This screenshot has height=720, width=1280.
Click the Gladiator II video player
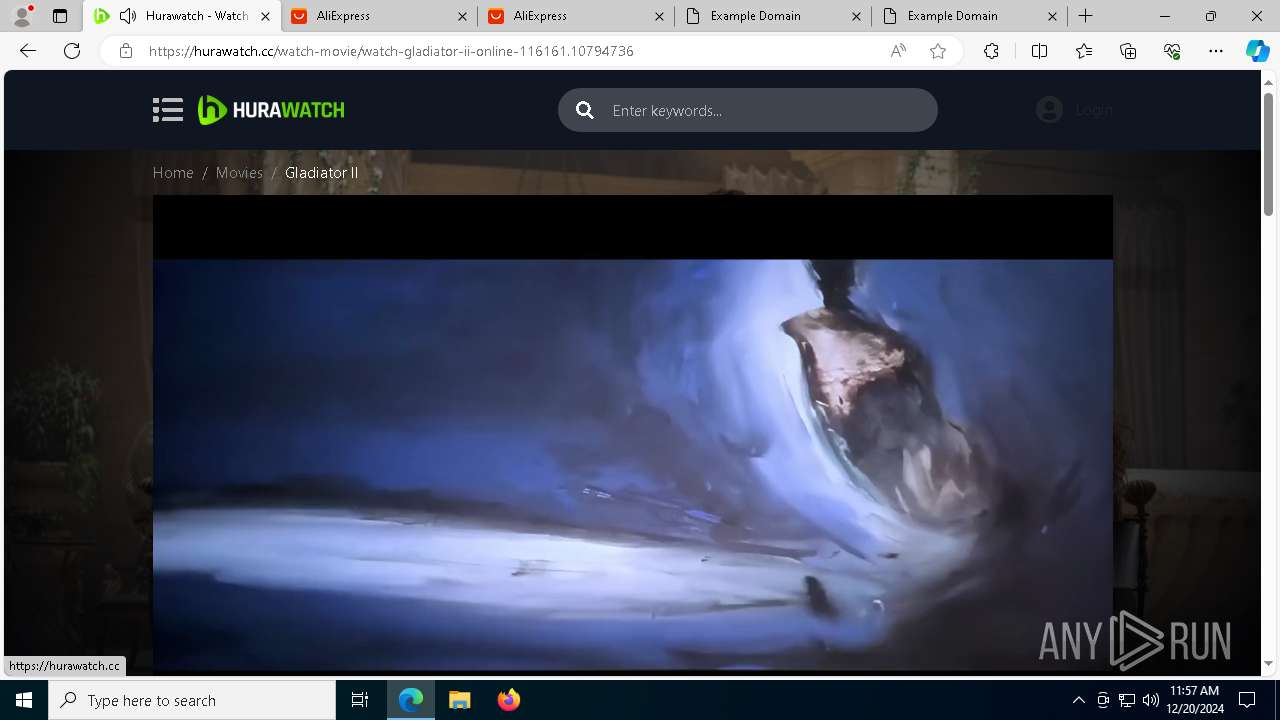tap(632, 432)
